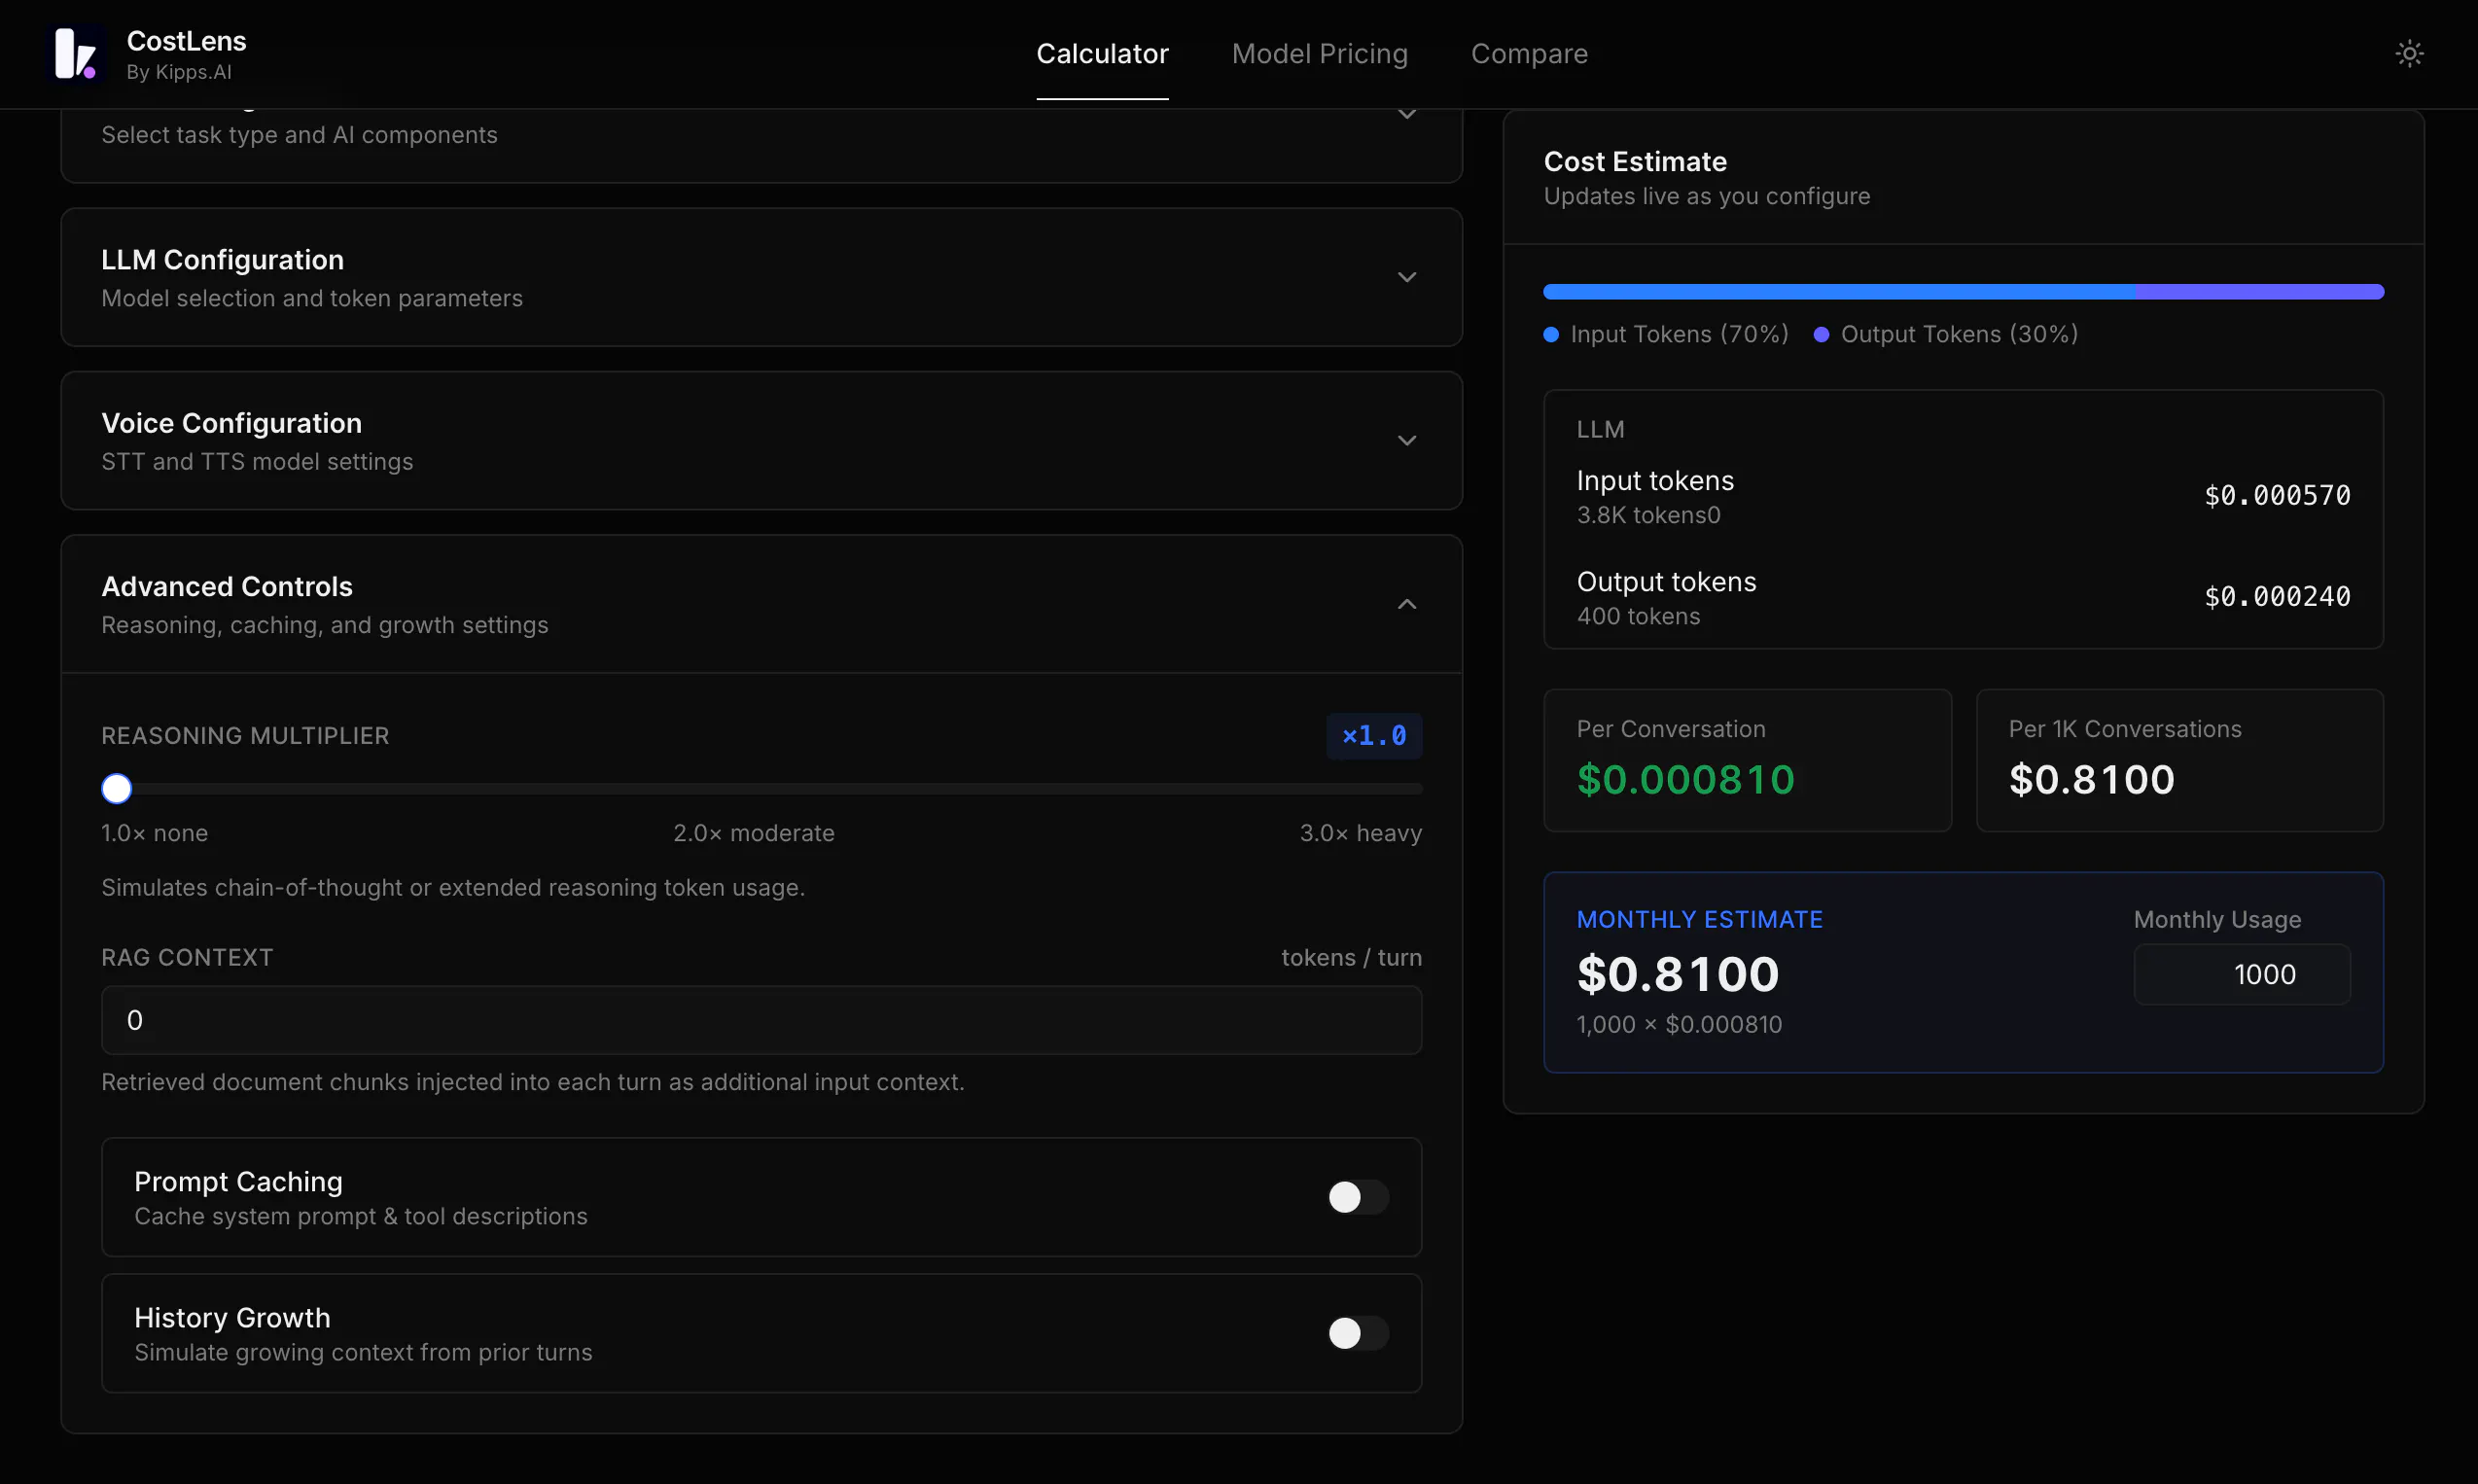Click the Input tokens cost $0.000570

point(2277,496)
